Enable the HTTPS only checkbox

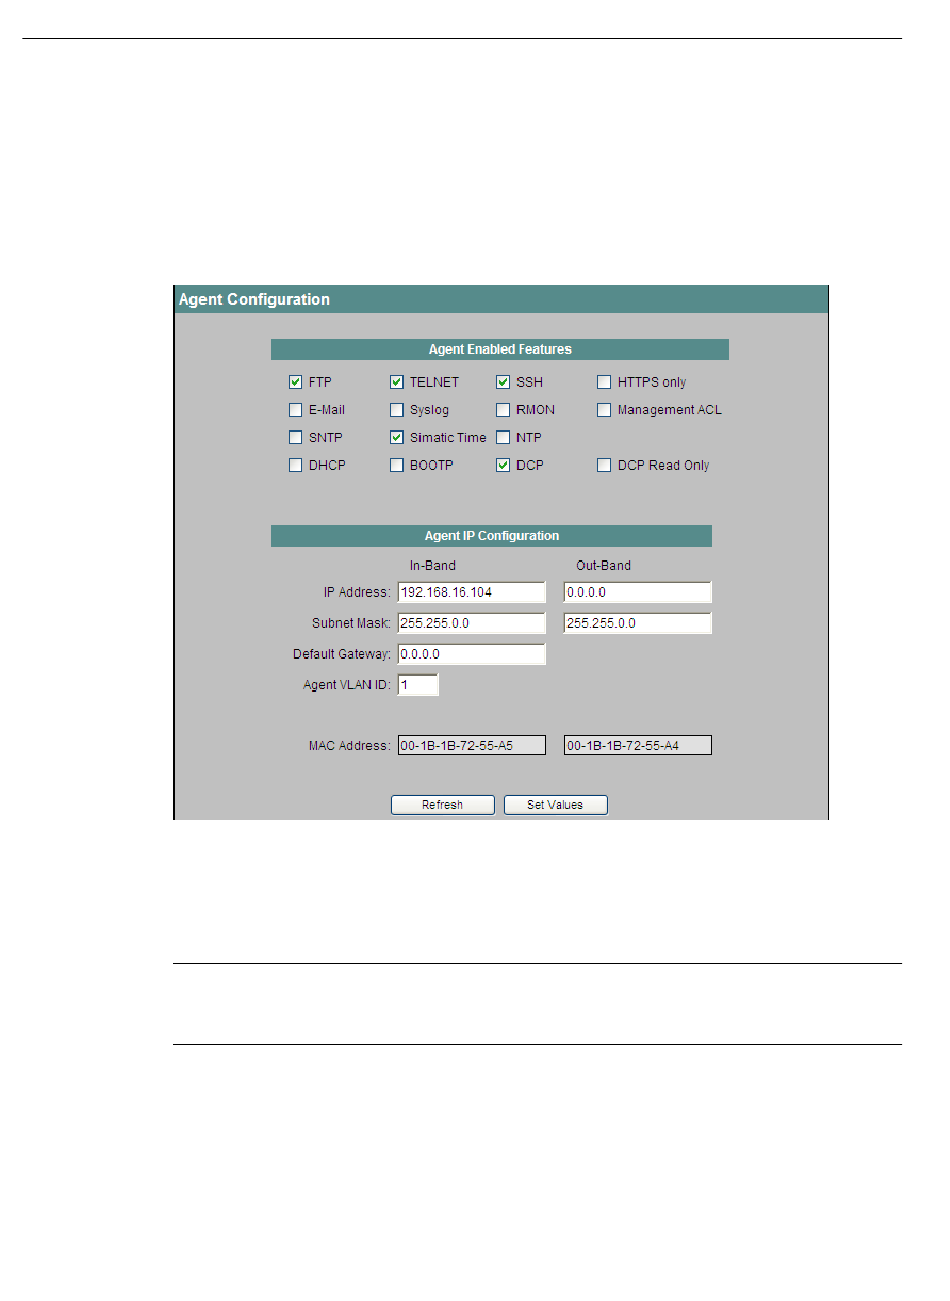point(604,382)
